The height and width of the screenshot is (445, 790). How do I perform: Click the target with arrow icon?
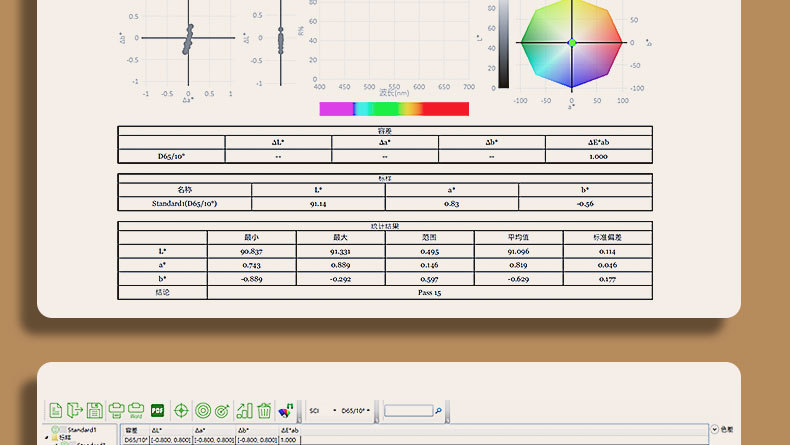(223, 410)
